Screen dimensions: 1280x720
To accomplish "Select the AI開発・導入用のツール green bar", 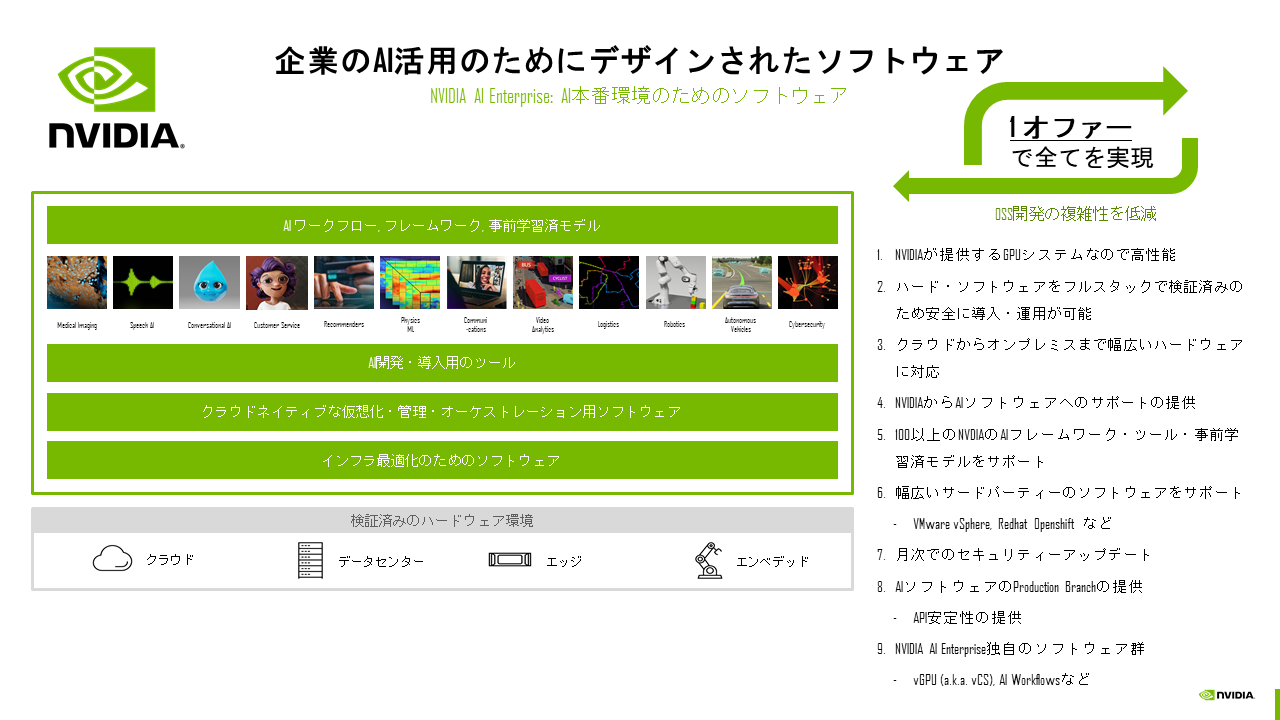I will tap(442, 363).
